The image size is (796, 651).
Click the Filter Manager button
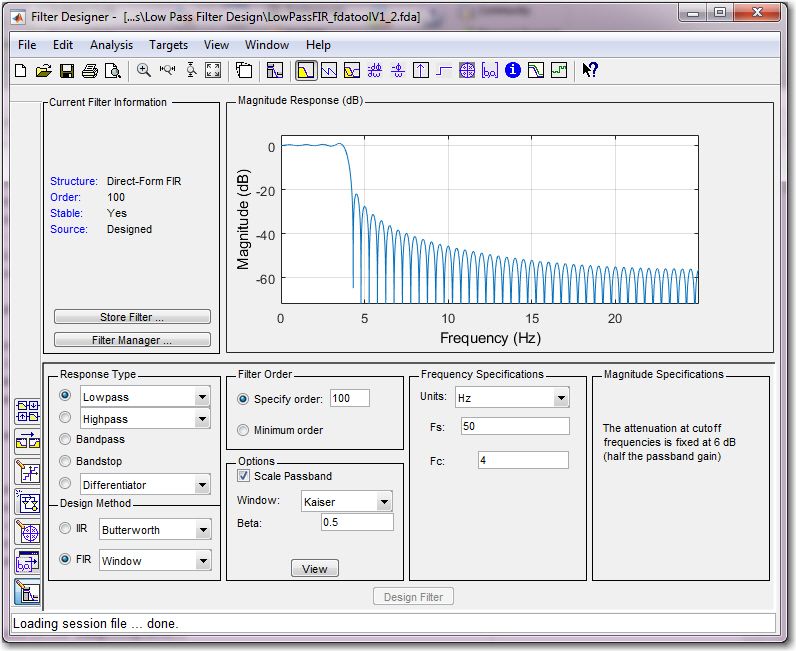132,340
